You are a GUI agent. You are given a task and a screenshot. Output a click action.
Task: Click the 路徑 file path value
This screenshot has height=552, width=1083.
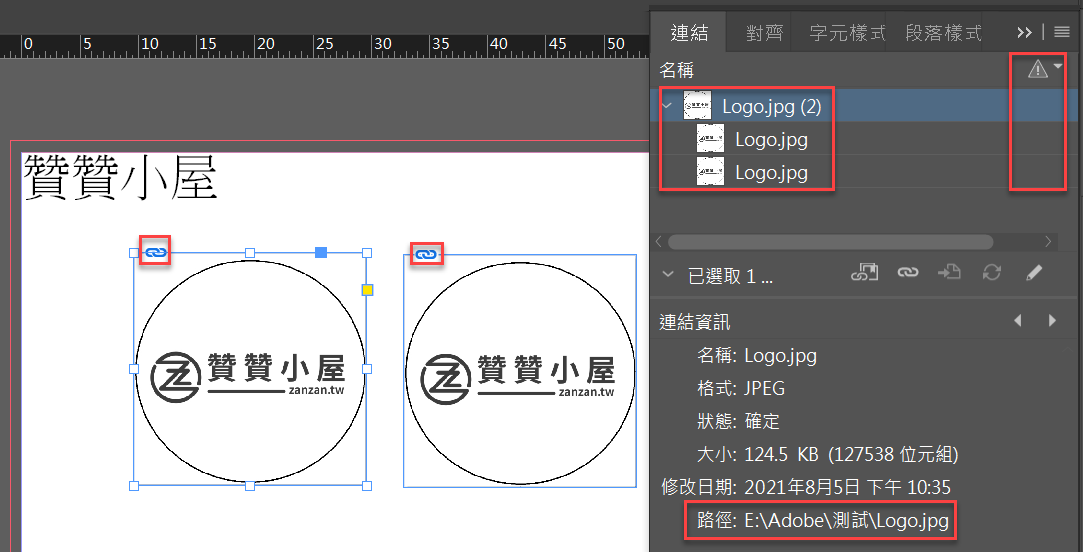click(847, 520)
